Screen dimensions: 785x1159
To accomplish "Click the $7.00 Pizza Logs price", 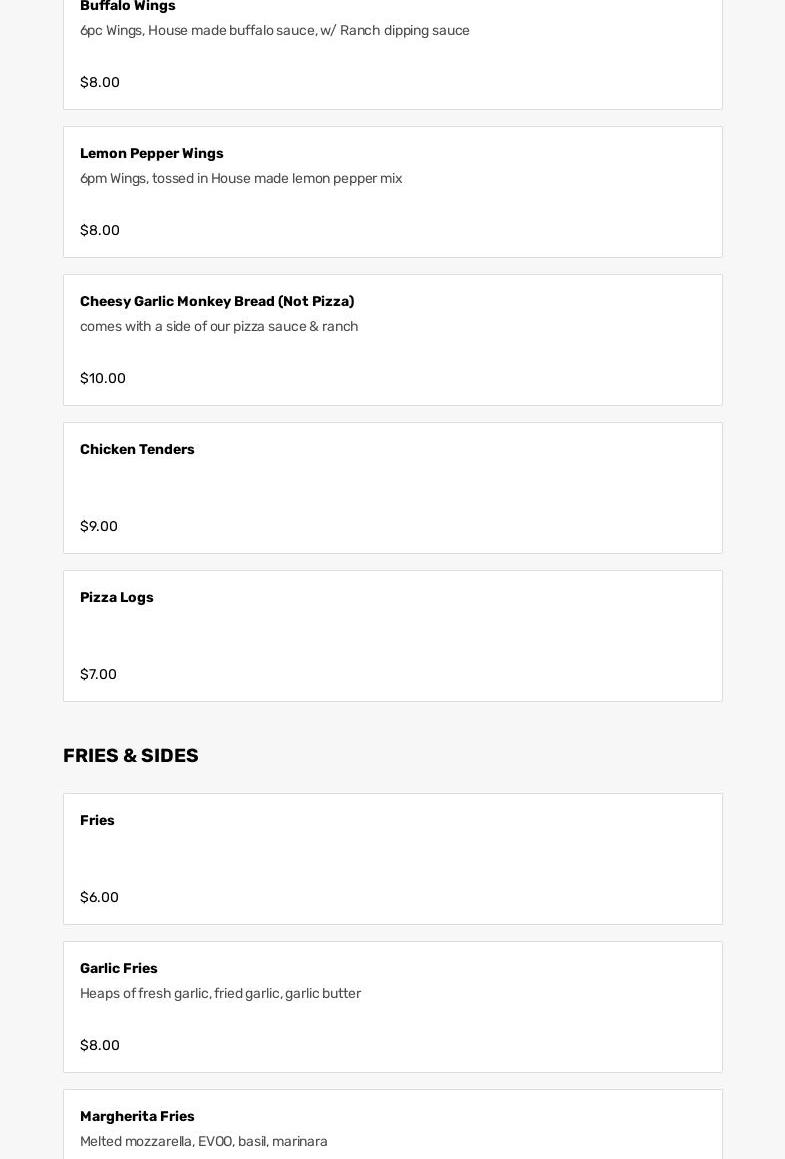I will pyautogui.click(x=98, y=674).
